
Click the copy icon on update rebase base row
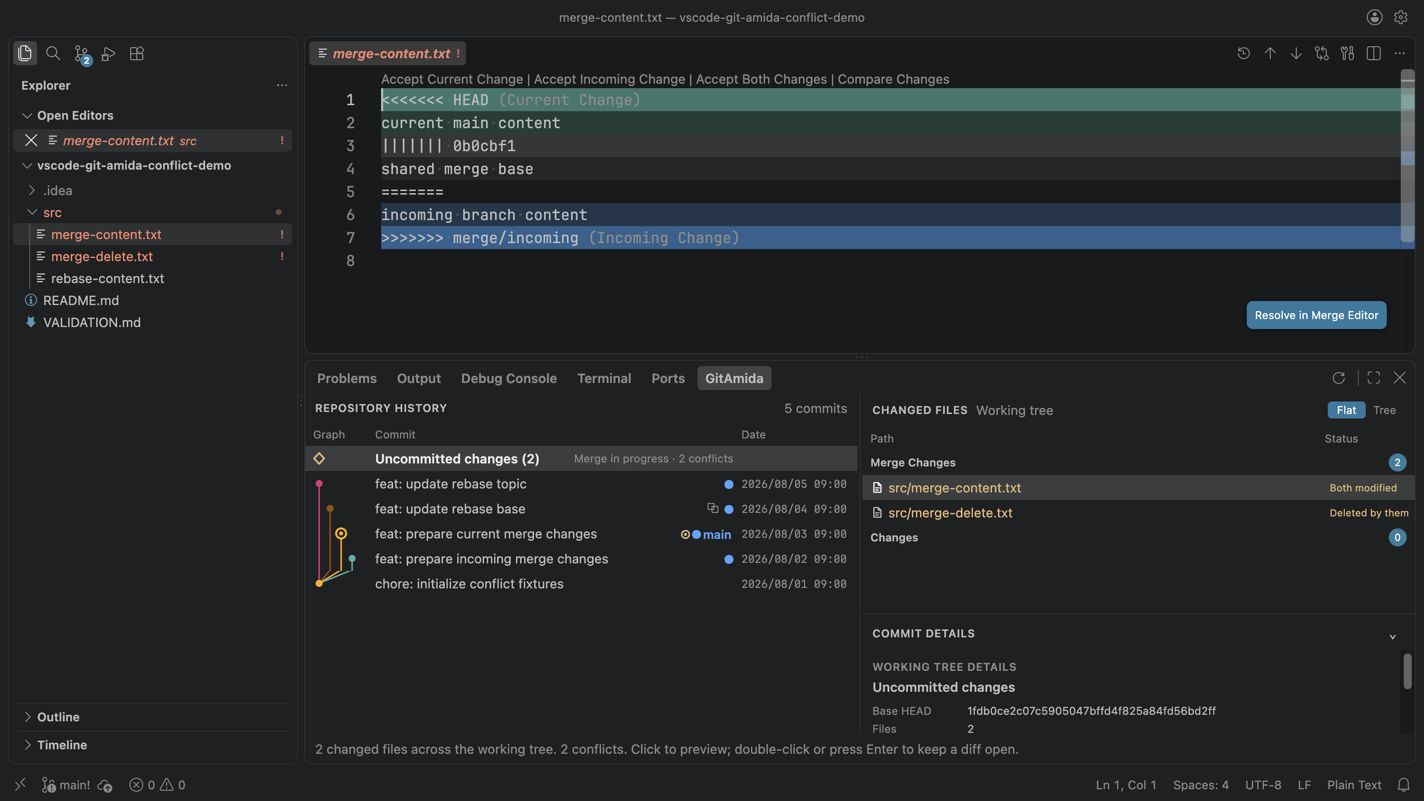click(x=713, y=508)
